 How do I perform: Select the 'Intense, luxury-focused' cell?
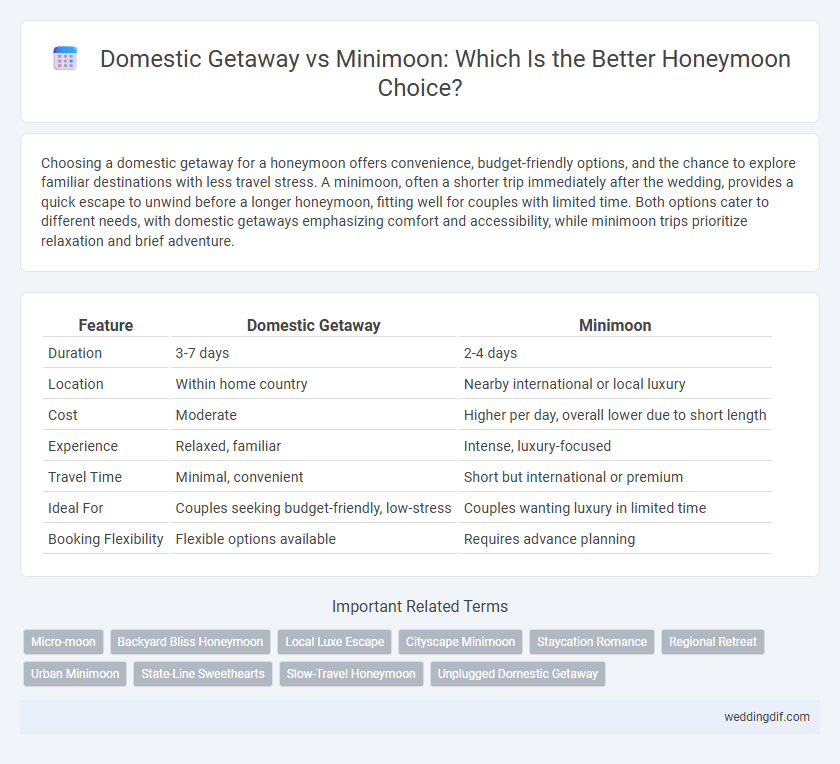[x=615, y=446]
